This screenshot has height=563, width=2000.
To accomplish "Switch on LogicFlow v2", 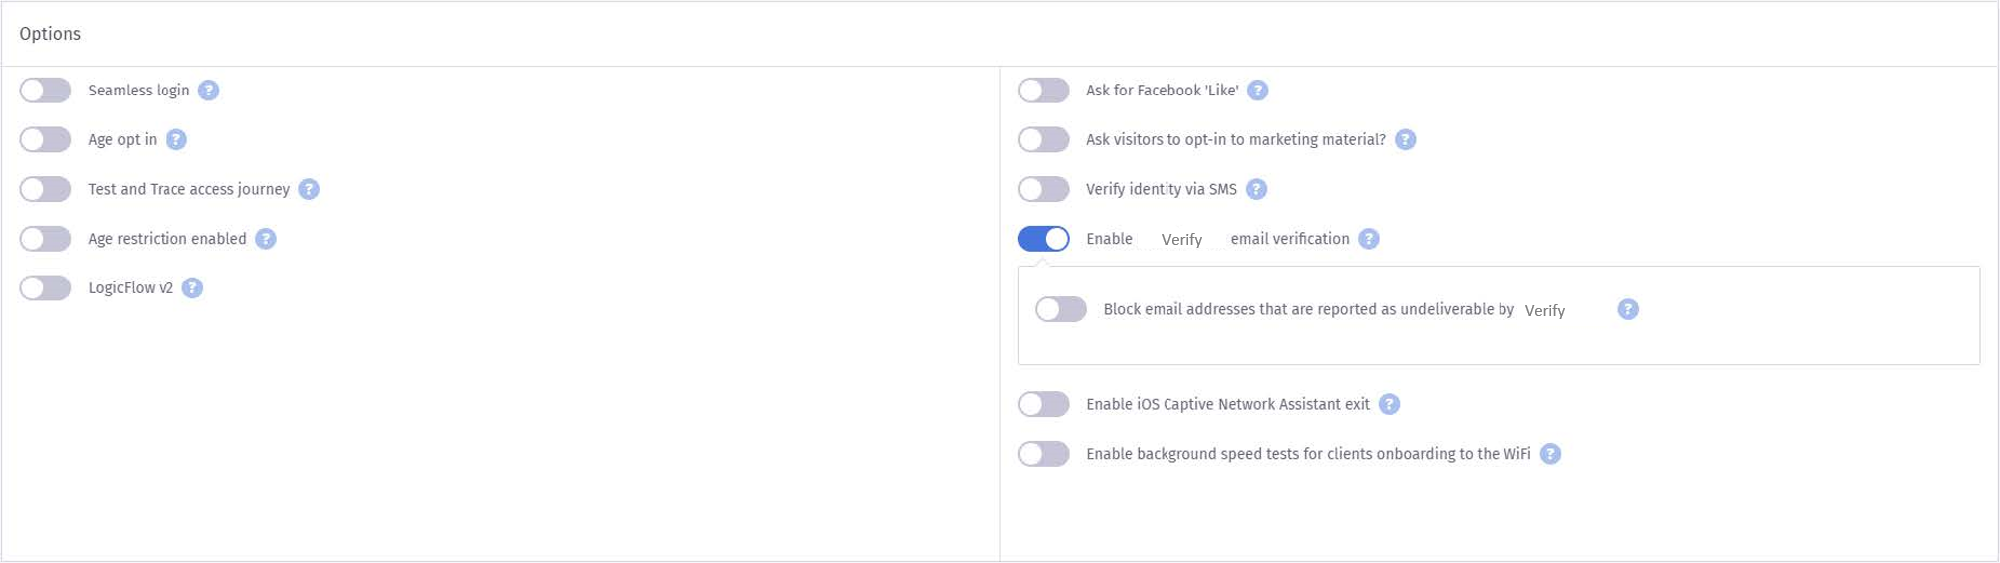I will [x=45, y=288].
